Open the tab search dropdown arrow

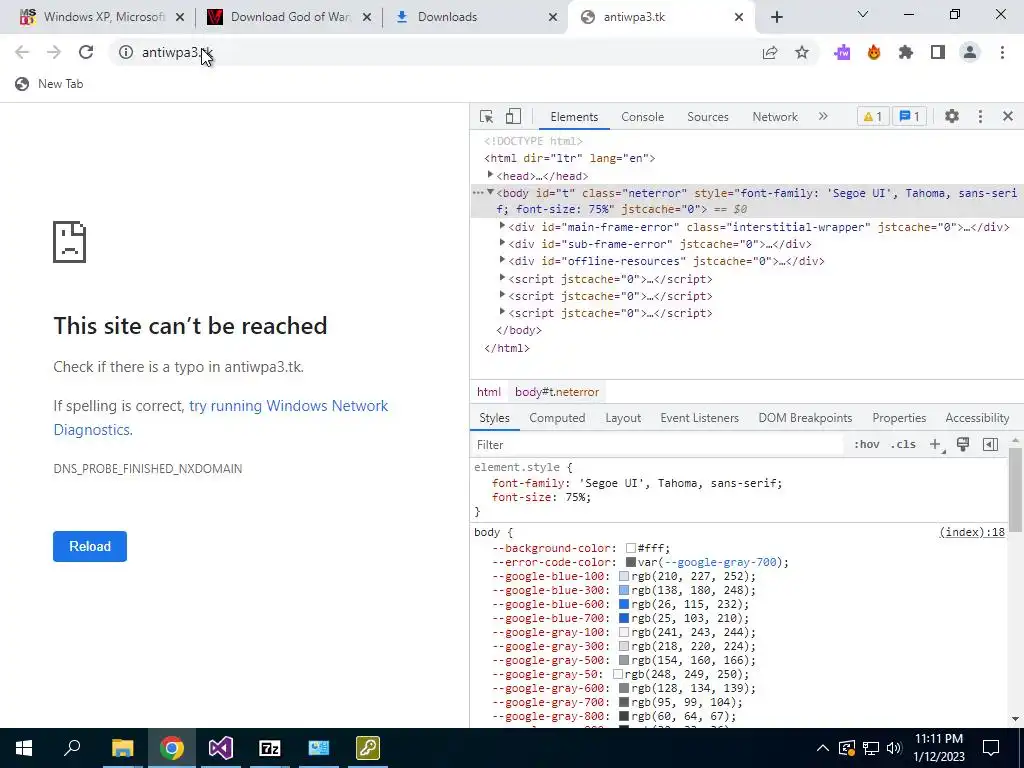point(863,14)
